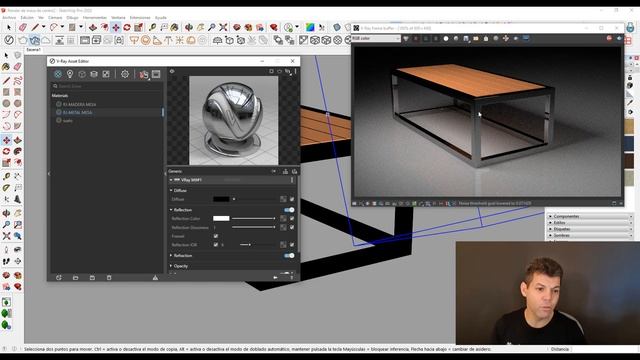This screenshot has height=360, width=640.
Task: Open Textures category in Asset Editor
Action: point(106,74)
